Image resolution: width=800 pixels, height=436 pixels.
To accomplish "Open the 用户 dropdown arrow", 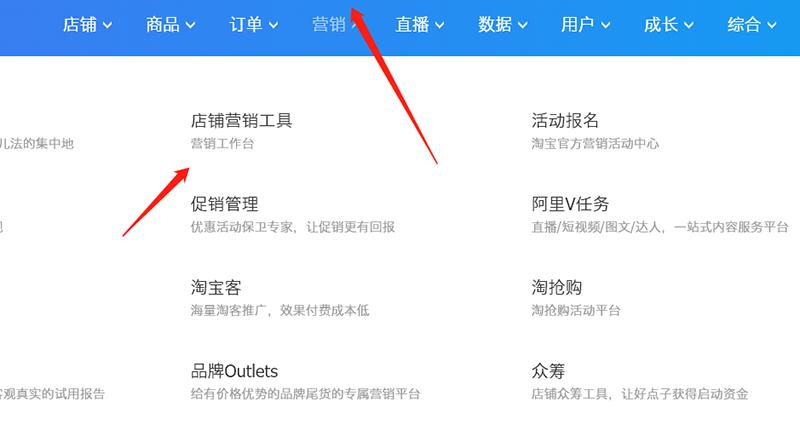I will point(606,25).
